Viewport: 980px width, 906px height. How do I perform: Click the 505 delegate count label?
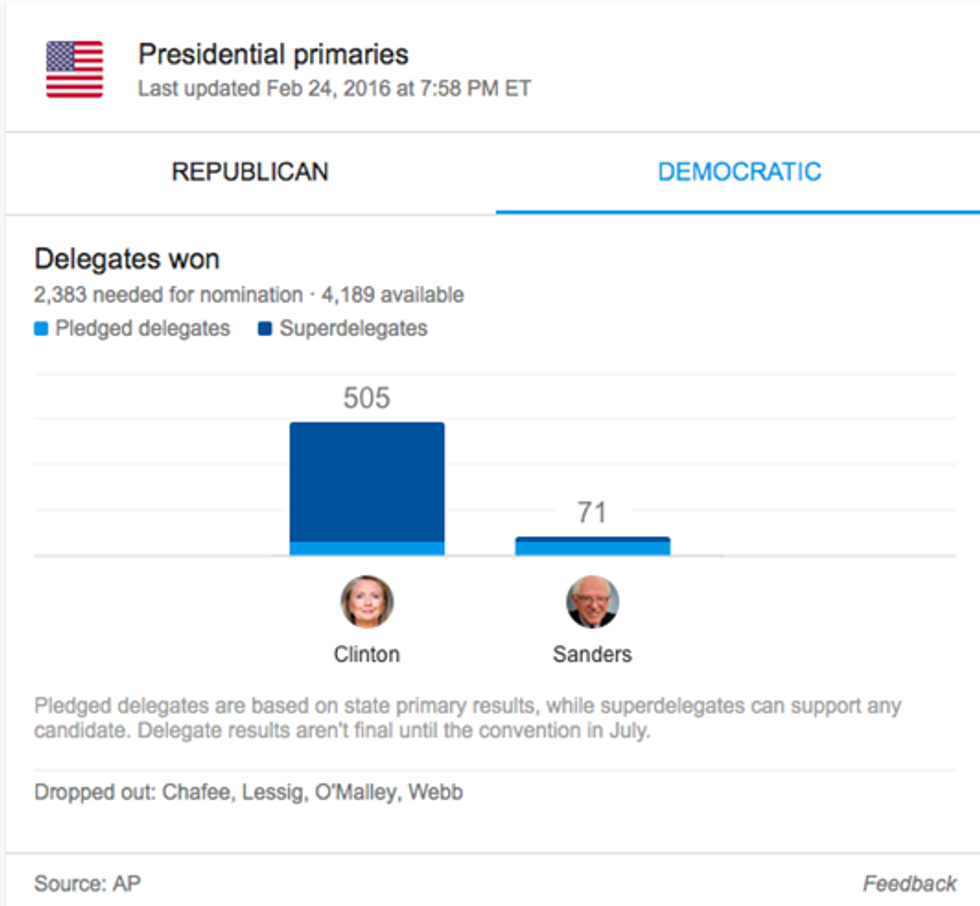coord(367,399)
